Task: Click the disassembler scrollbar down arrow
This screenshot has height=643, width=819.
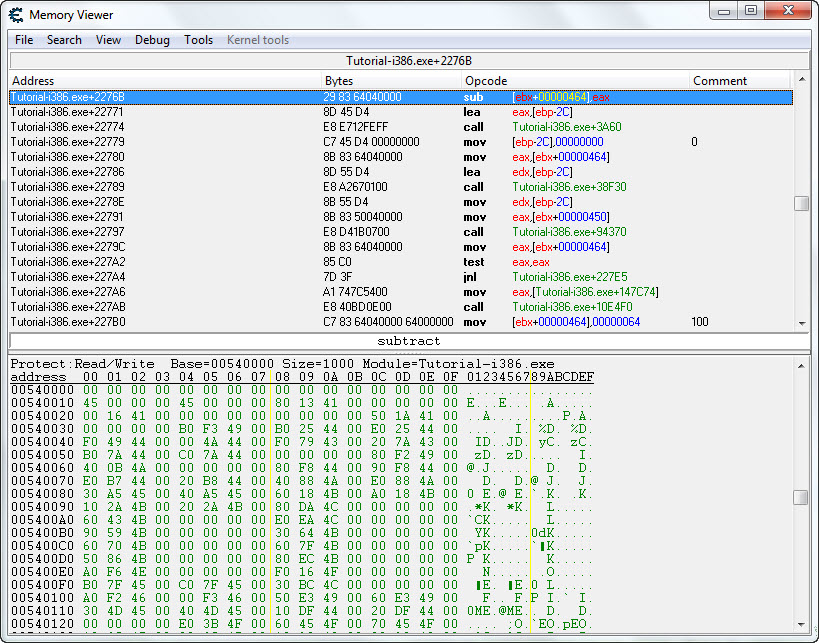Action: pyautogui.click(x=801, y=323)
